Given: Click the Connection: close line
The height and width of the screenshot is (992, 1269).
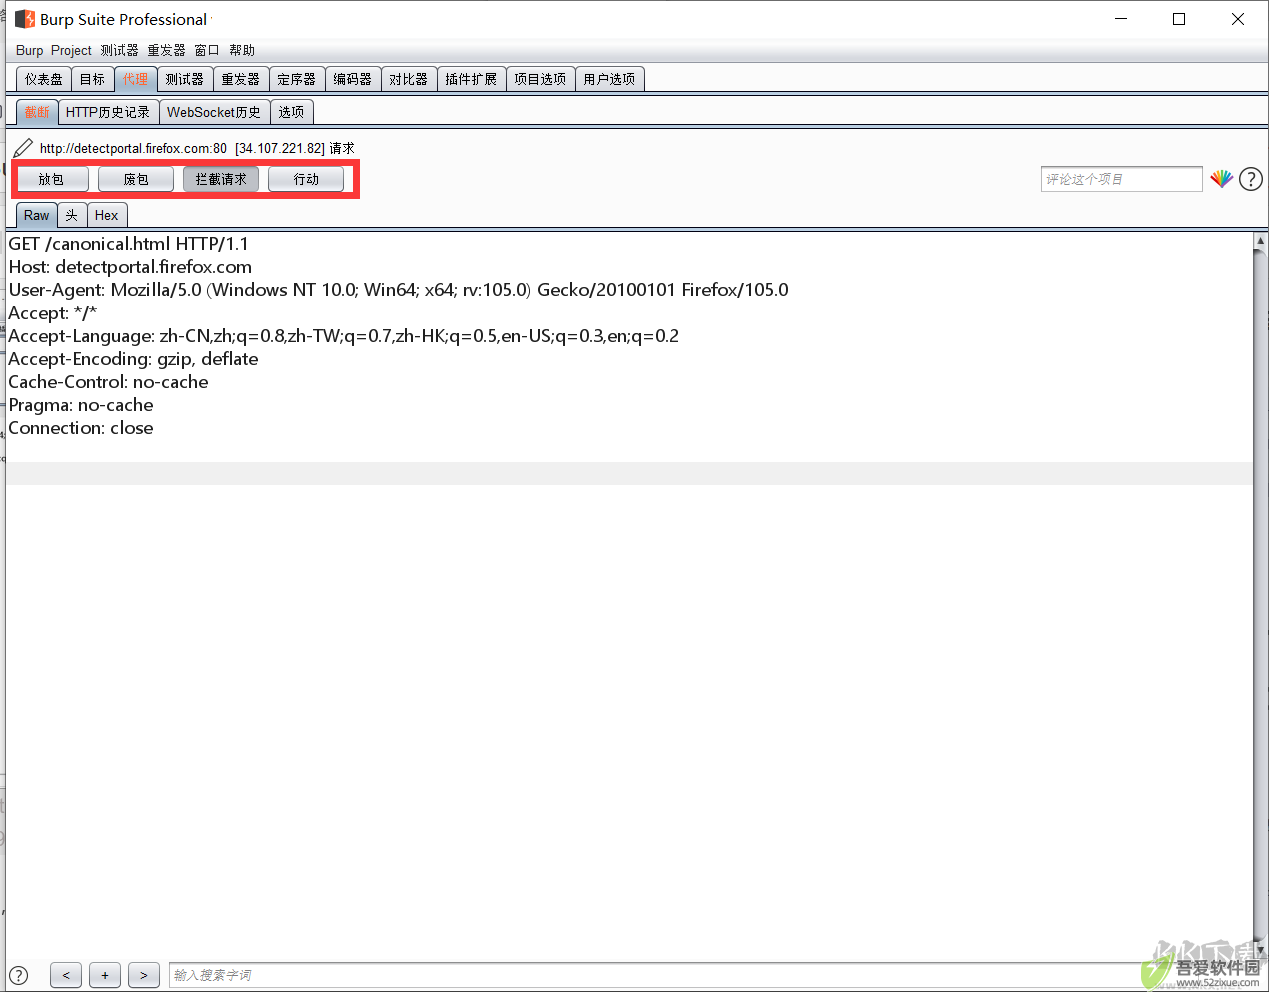Looking at the screenshot, I should [x=81, y=428].
